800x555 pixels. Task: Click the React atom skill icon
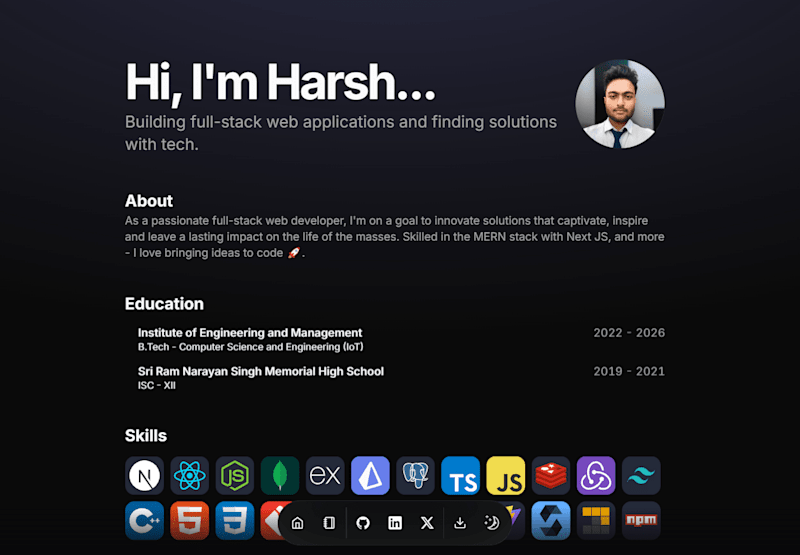coord(189,475)
